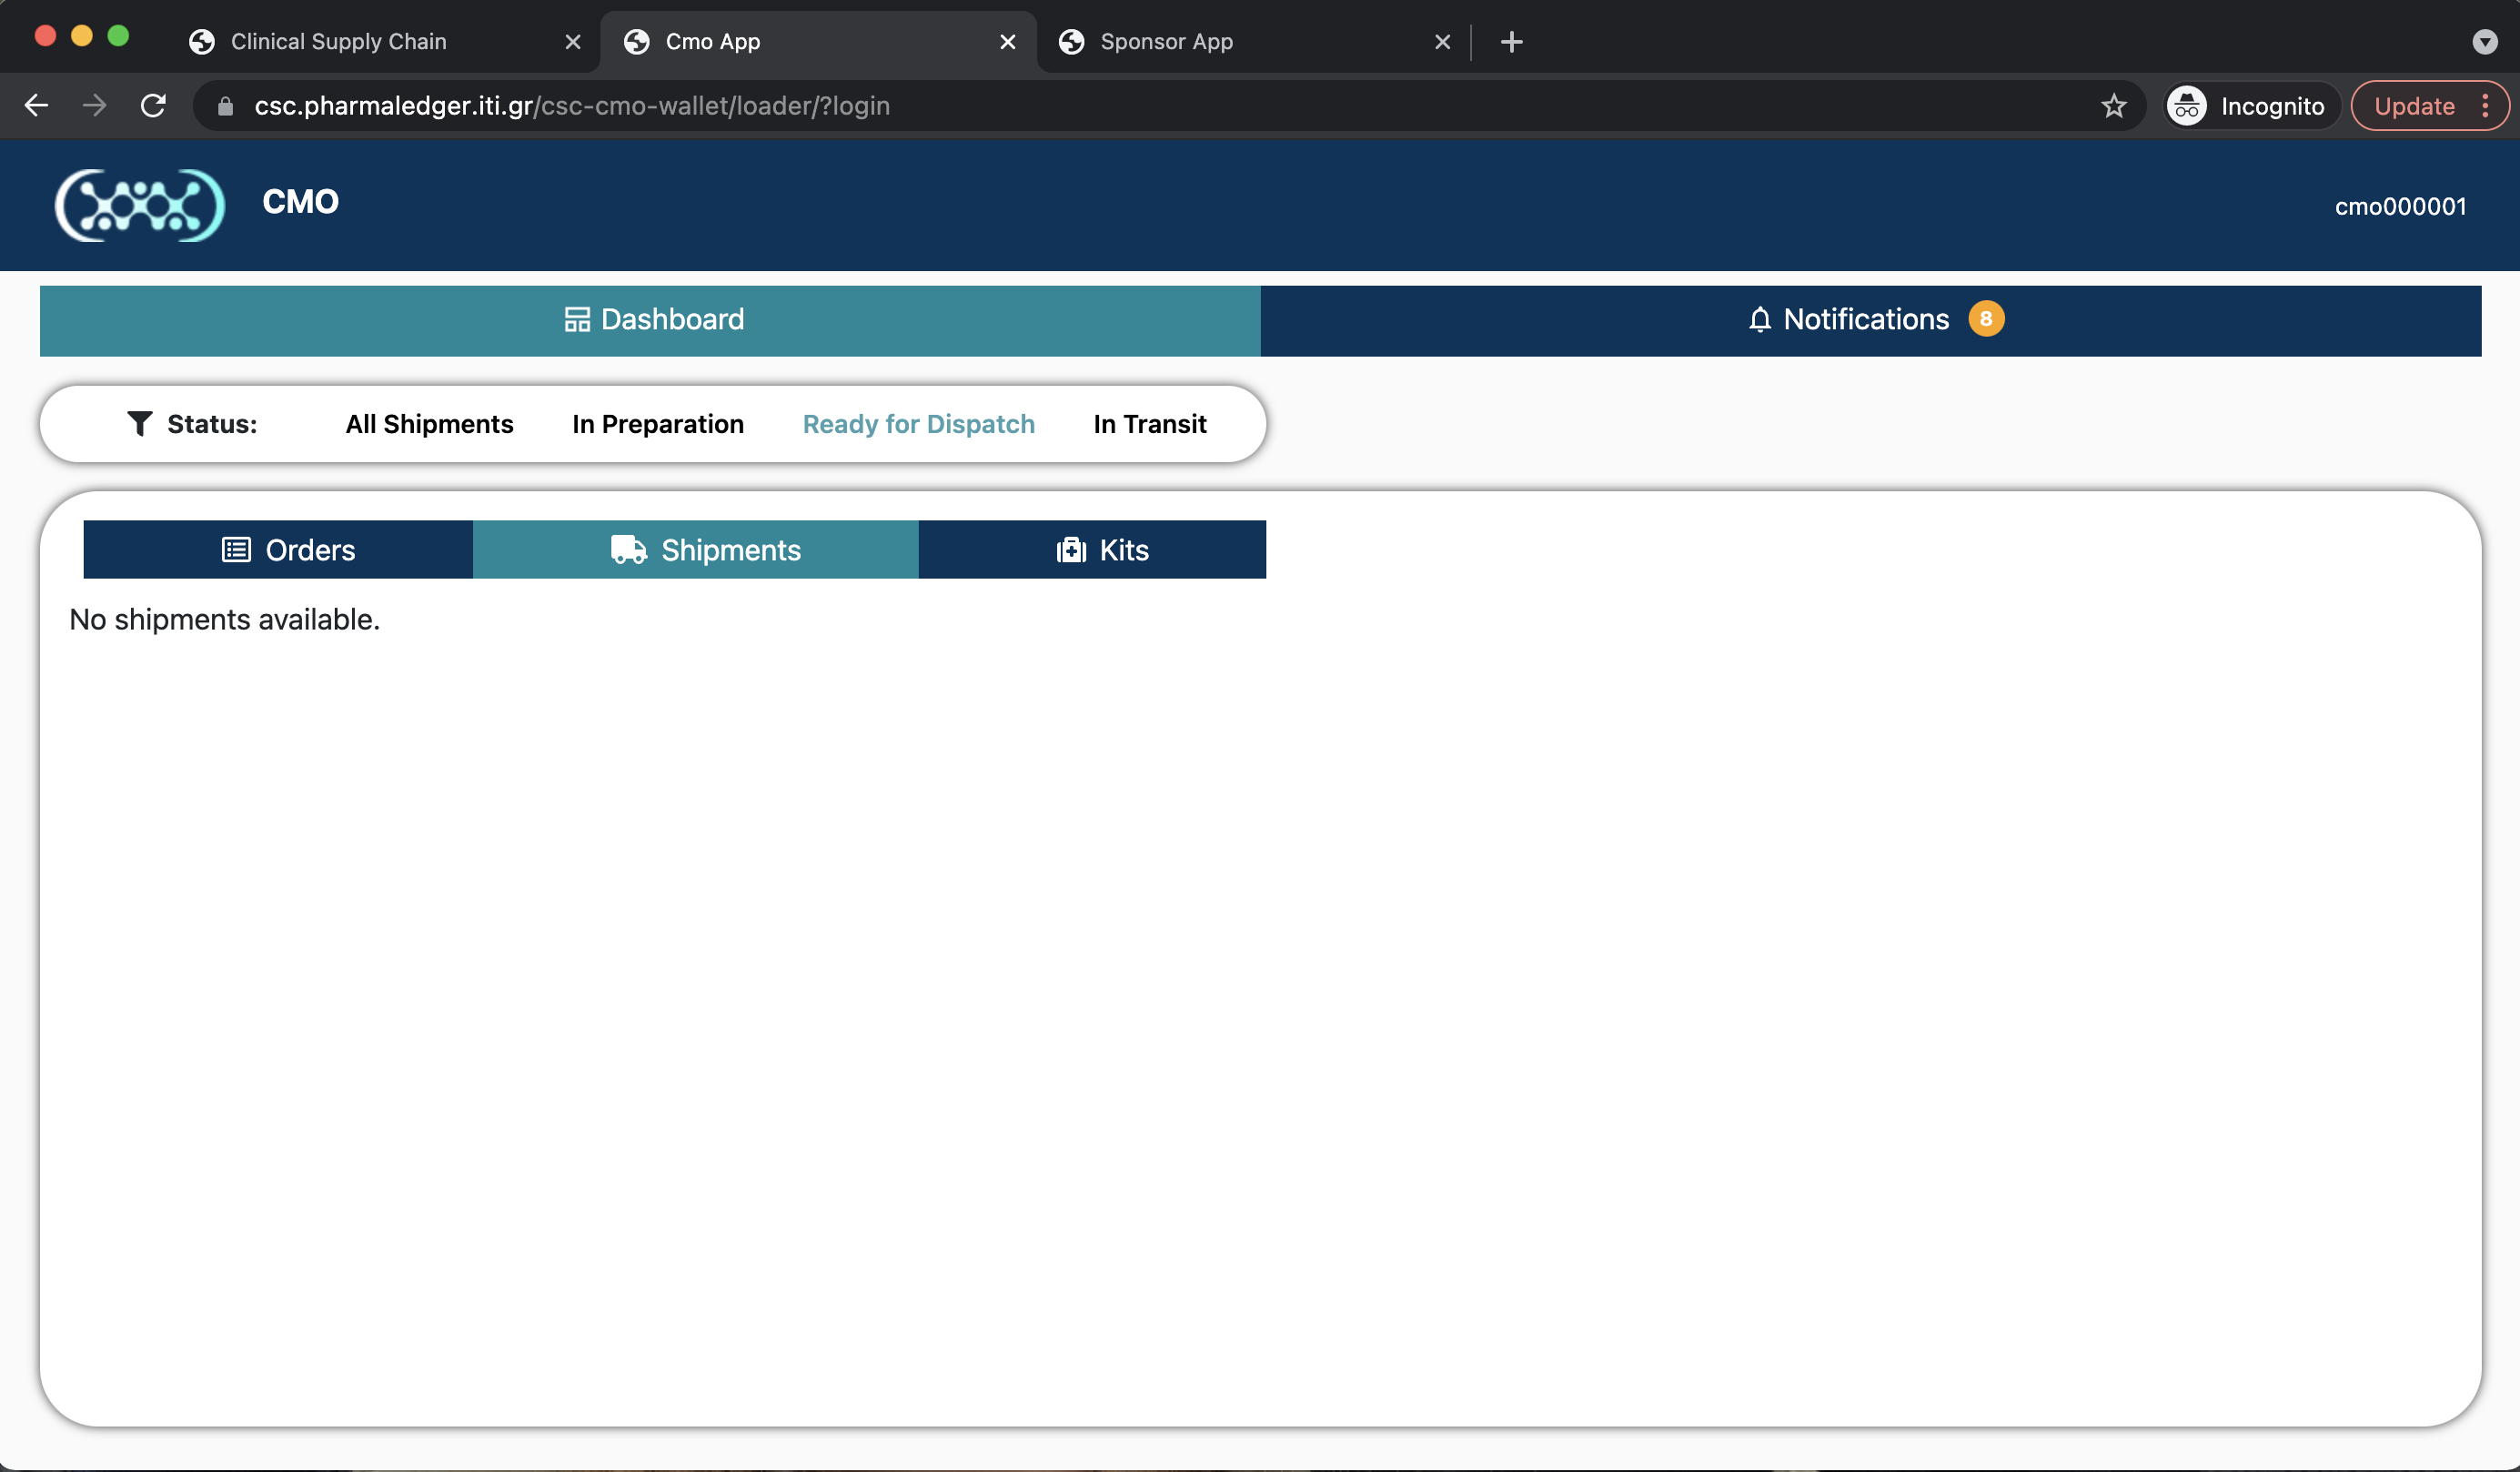Switch to the Clinical Supply Chain tab
Image resolution: width=2520 pixels, height=1472 pixels.
(338, 41)
